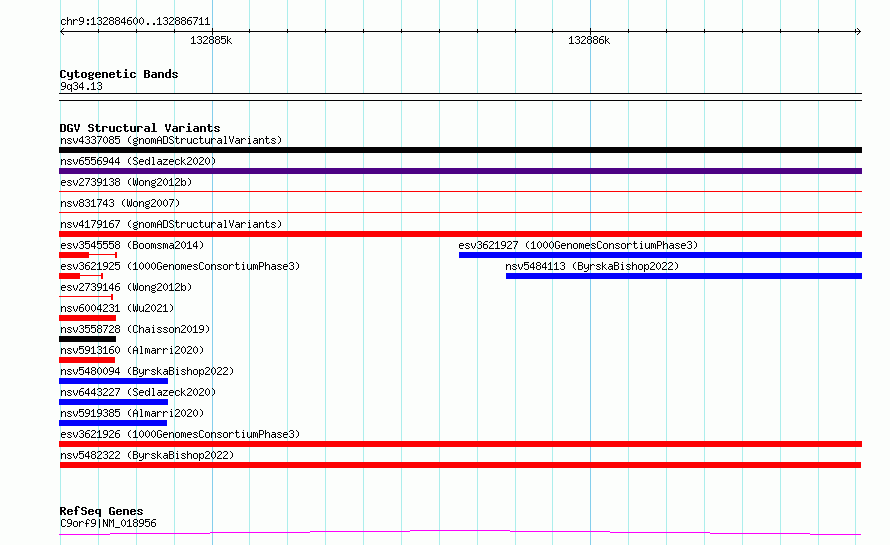This screenshot has height=545, width=890.
Task: Select the purple nsv6556944 variant bar
Action: click(x=460, y=171)
